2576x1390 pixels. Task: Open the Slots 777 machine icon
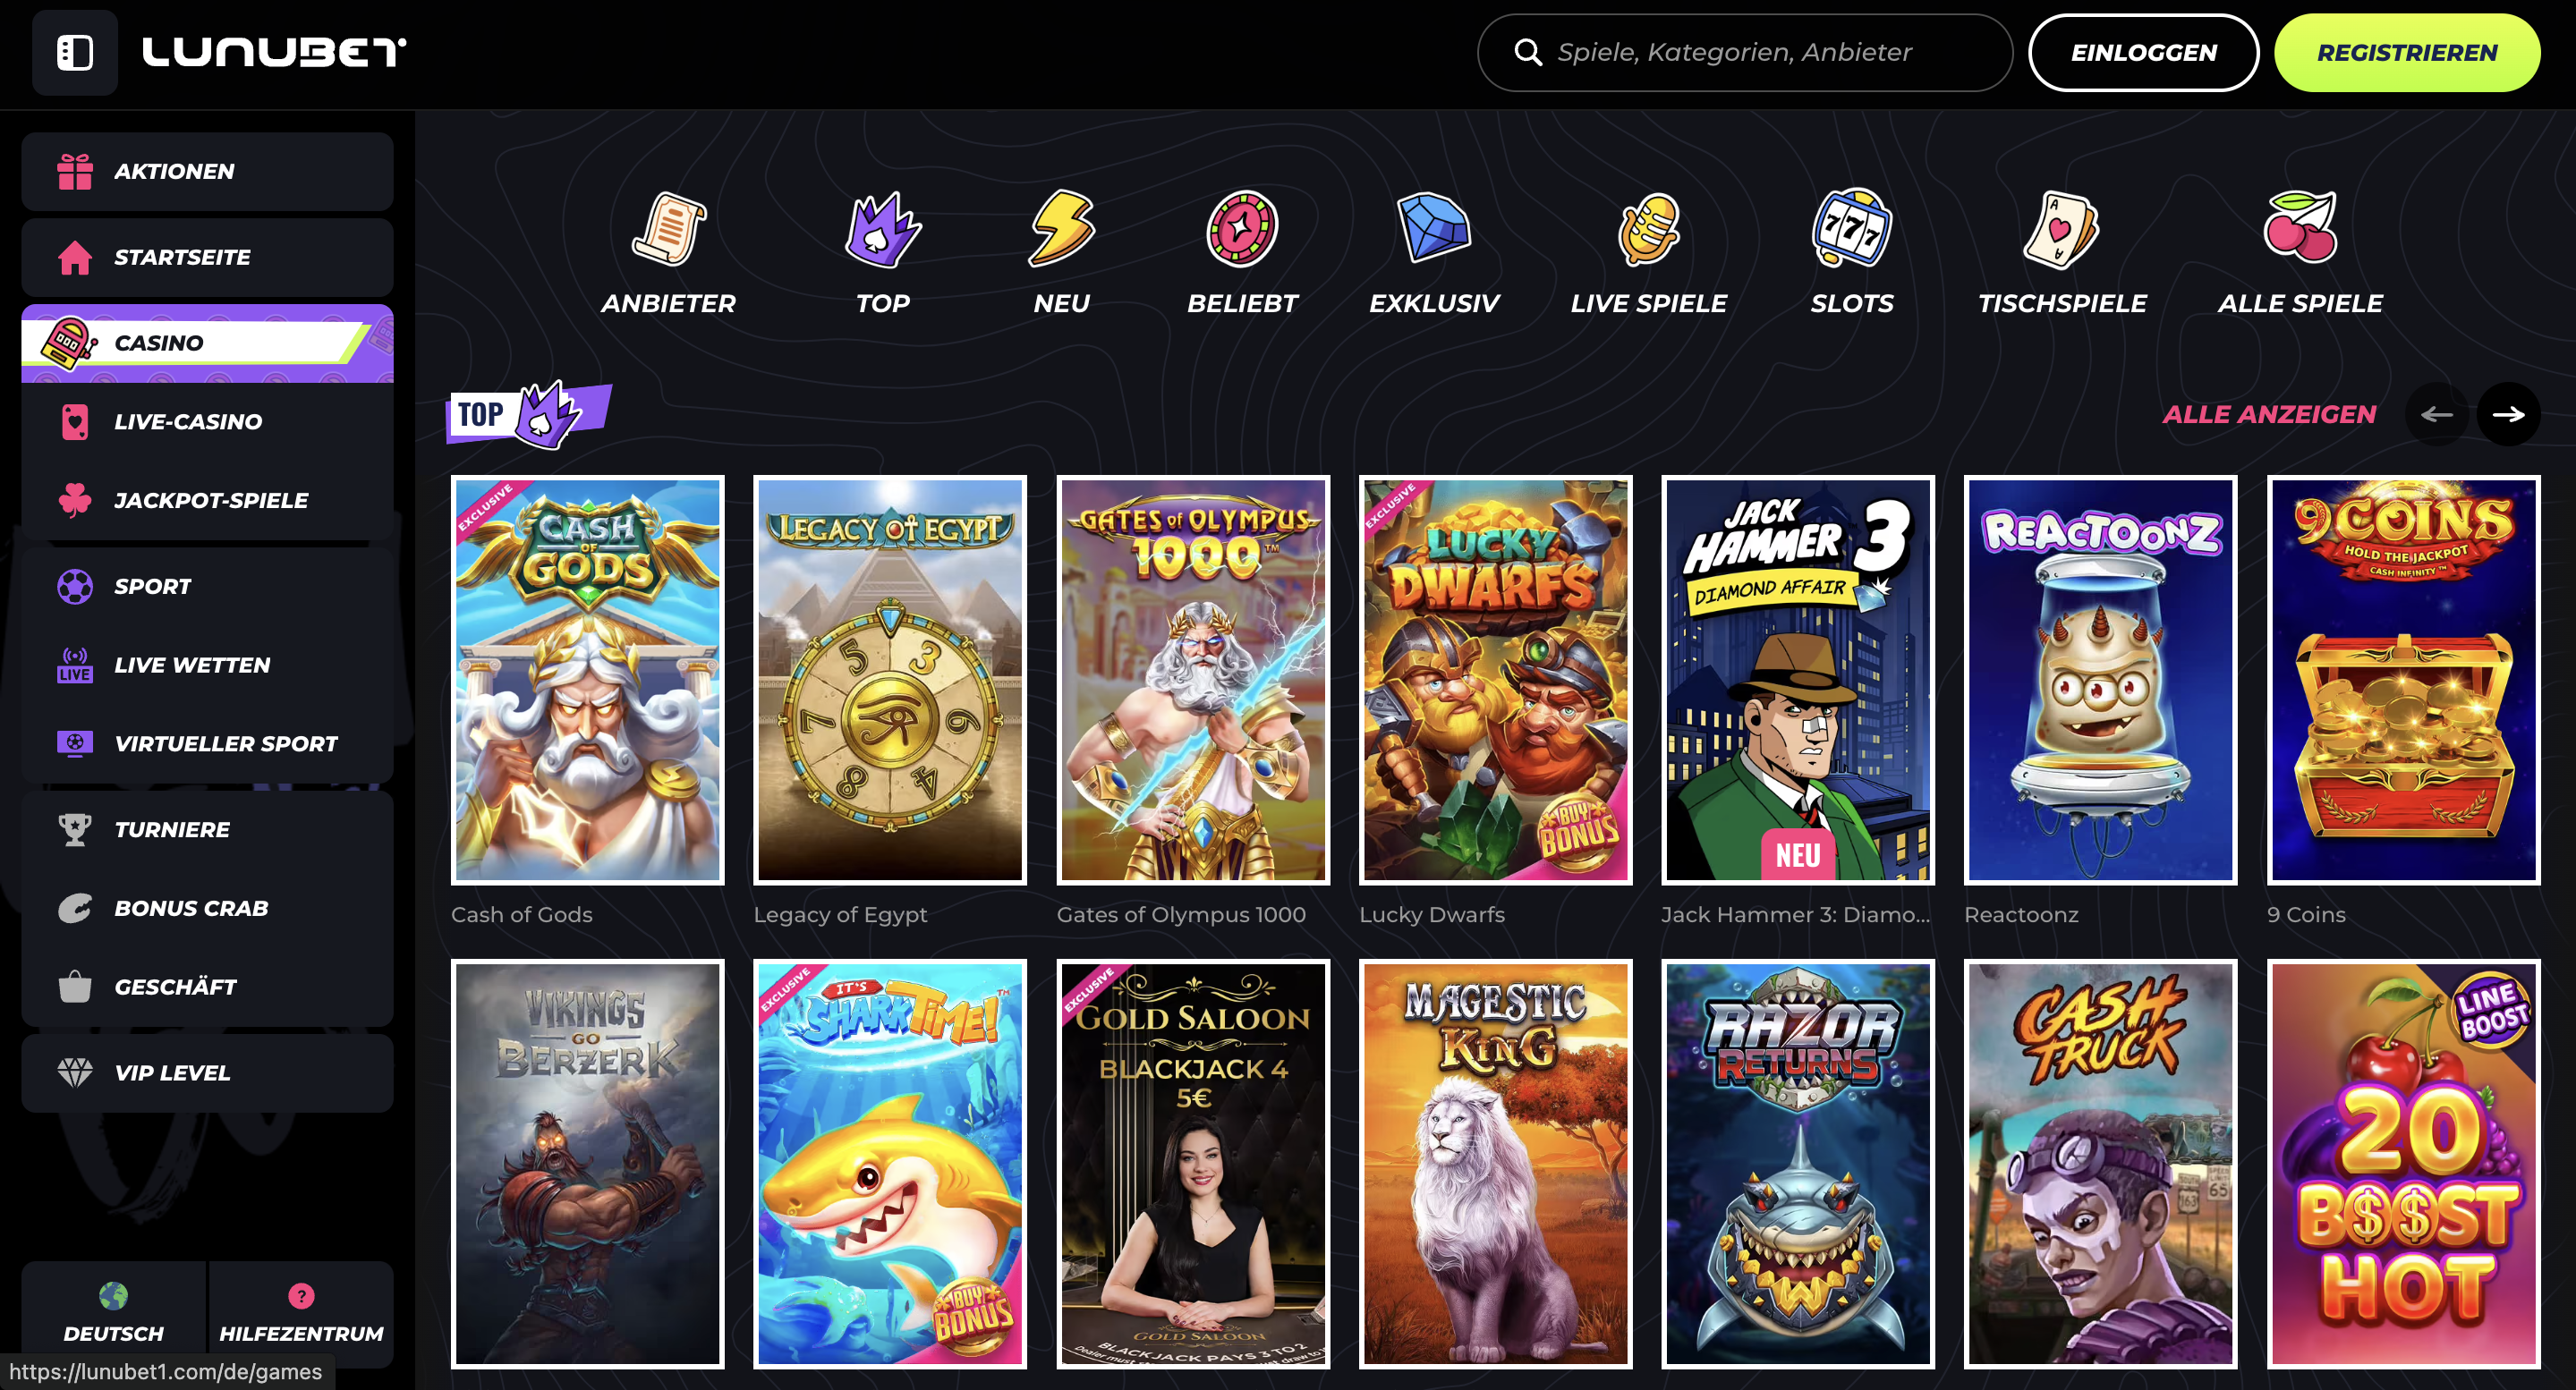coord(1851,229)
